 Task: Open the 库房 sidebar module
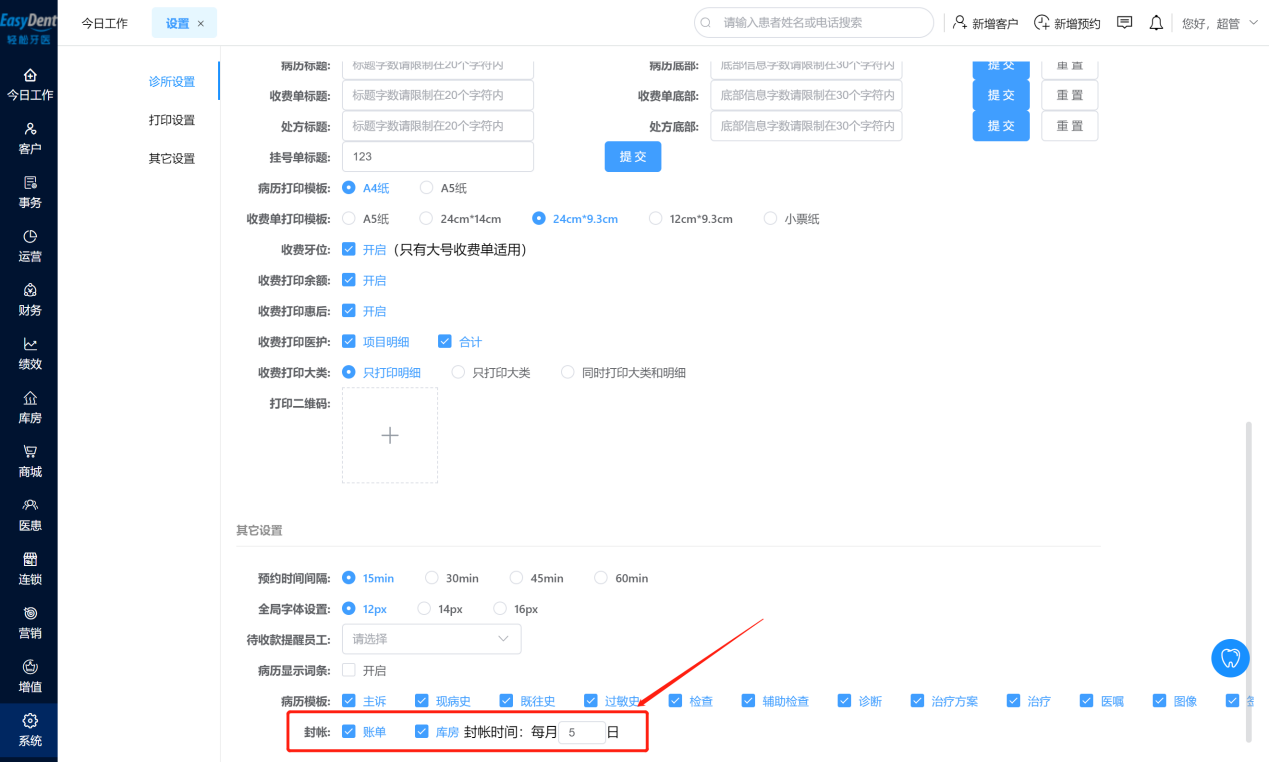(30, 408)
